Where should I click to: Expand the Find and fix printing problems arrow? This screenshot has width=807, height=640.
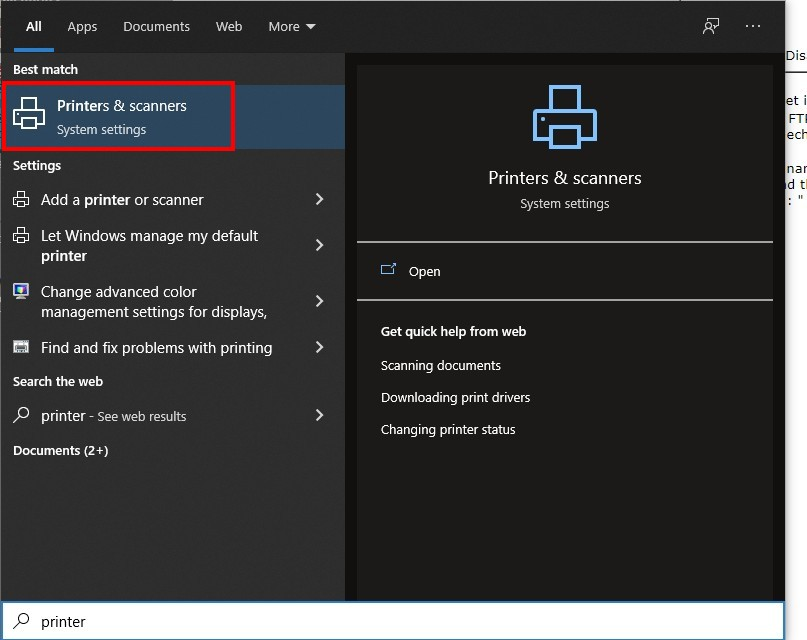[320, 347]
